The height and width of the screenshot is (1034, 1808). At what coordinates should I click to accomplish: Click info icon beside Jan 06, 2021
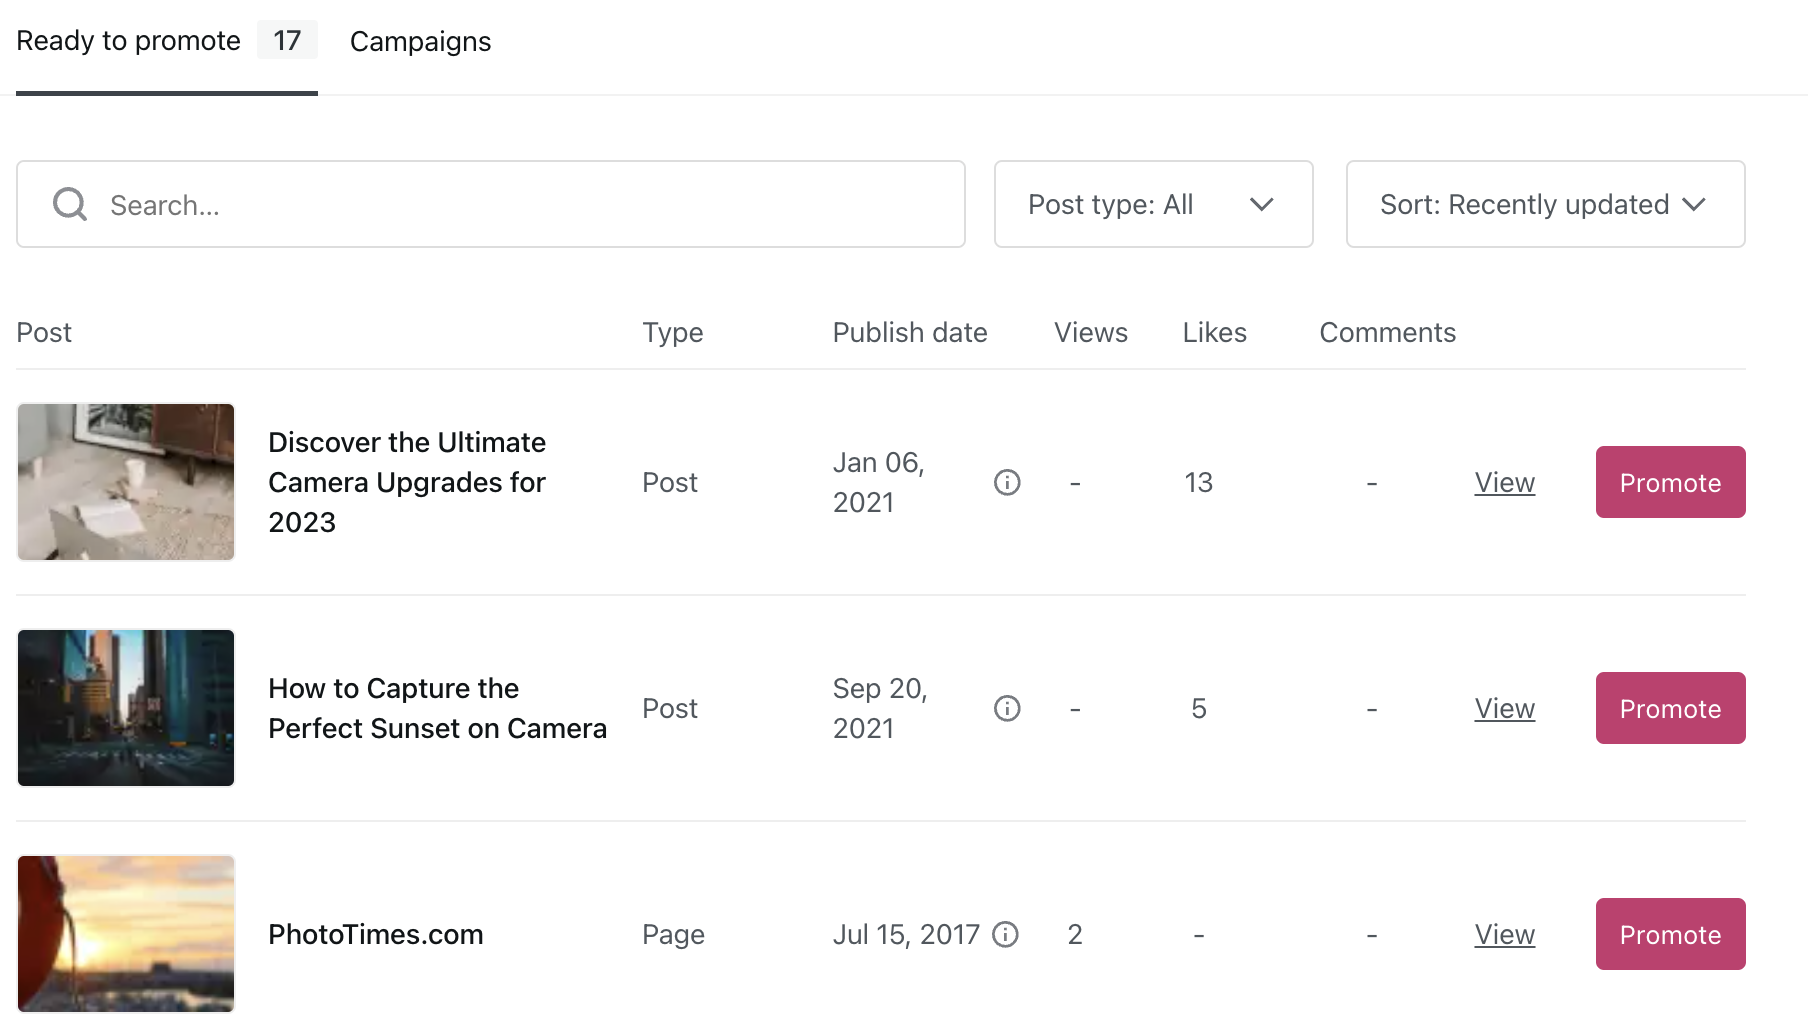1007,482
